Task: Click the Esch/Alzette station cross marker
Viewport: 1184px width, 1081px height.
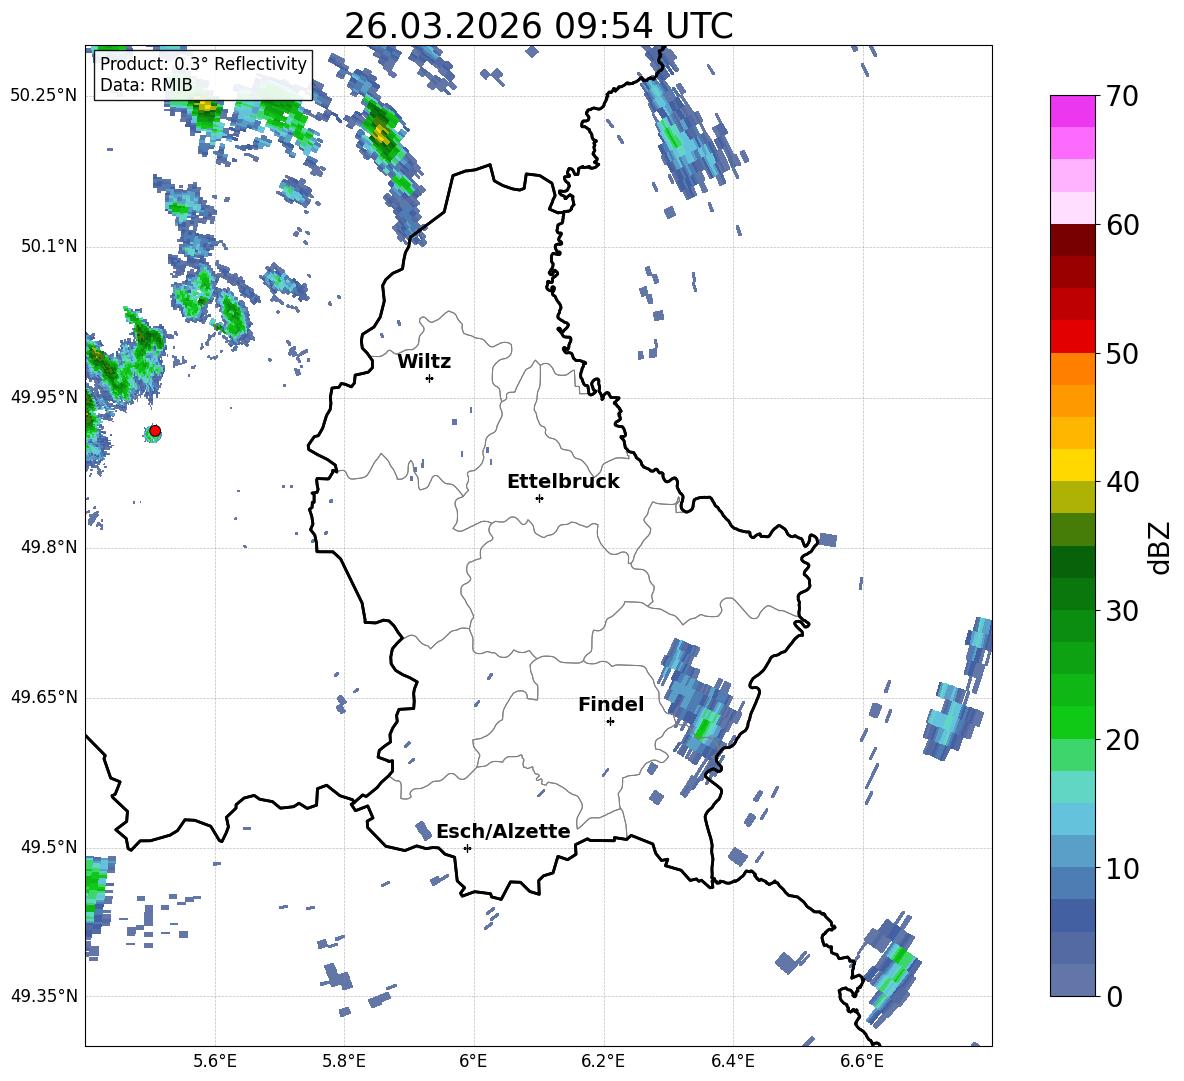Action: click(x=467, y=848)
